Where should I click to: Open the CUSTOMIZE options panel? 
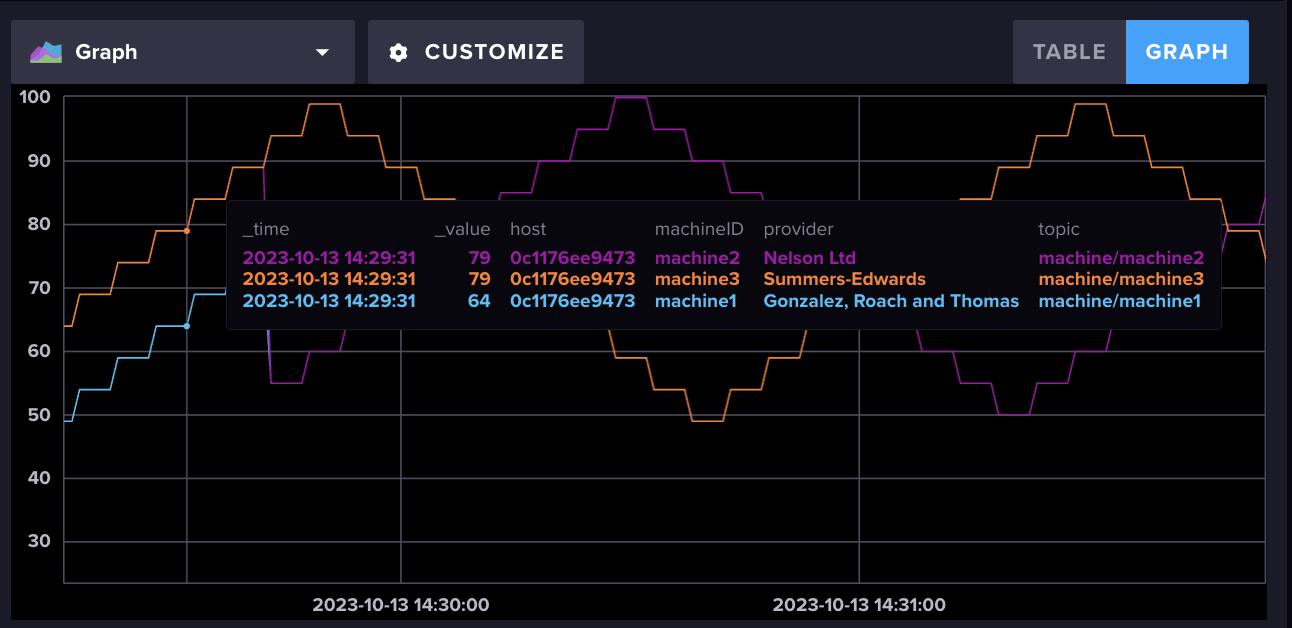476,52
